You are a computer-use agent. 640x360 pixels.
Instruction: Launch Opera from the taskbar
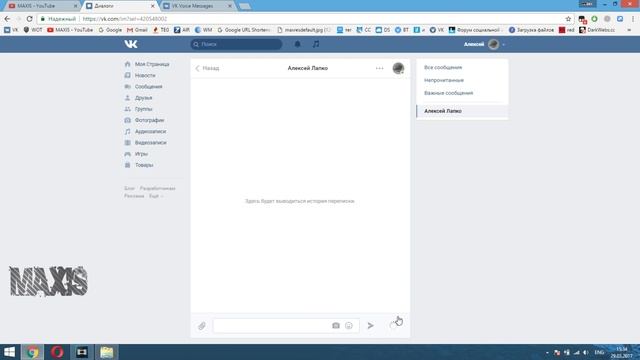(57, 352)
